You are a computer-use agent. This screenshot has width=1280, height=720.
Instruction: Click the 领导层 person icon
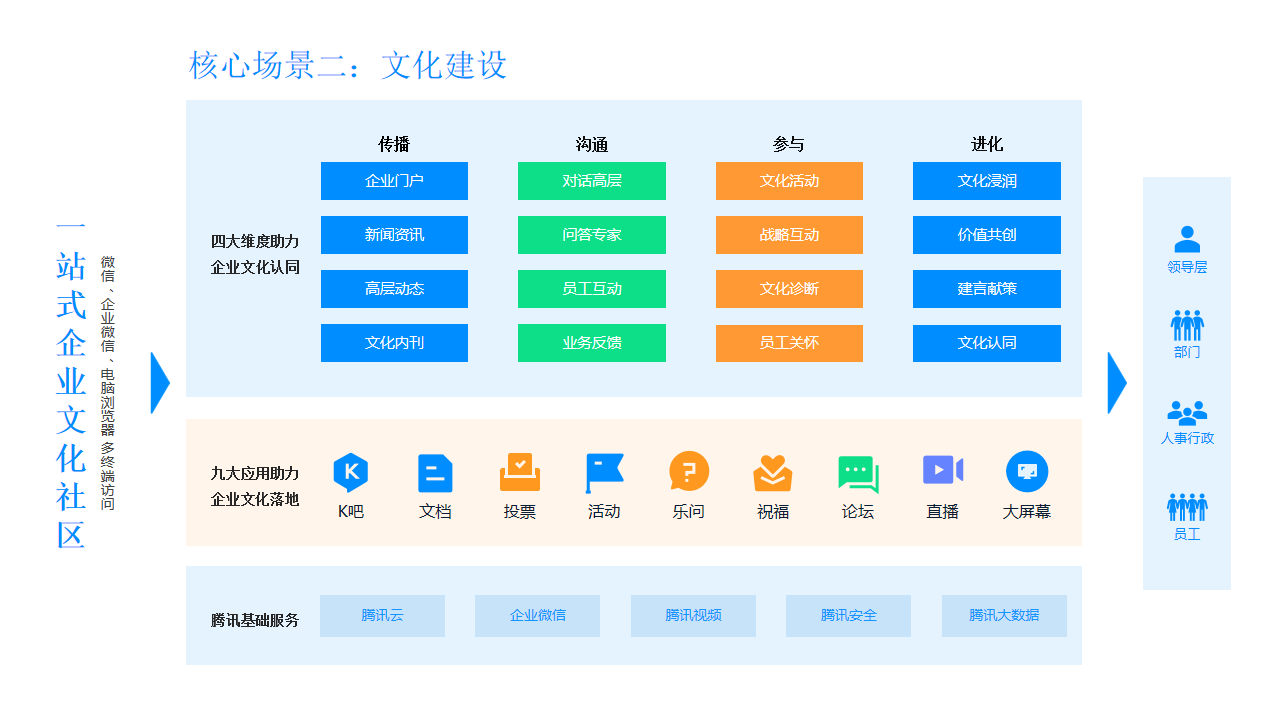(x=1187, y=239)
